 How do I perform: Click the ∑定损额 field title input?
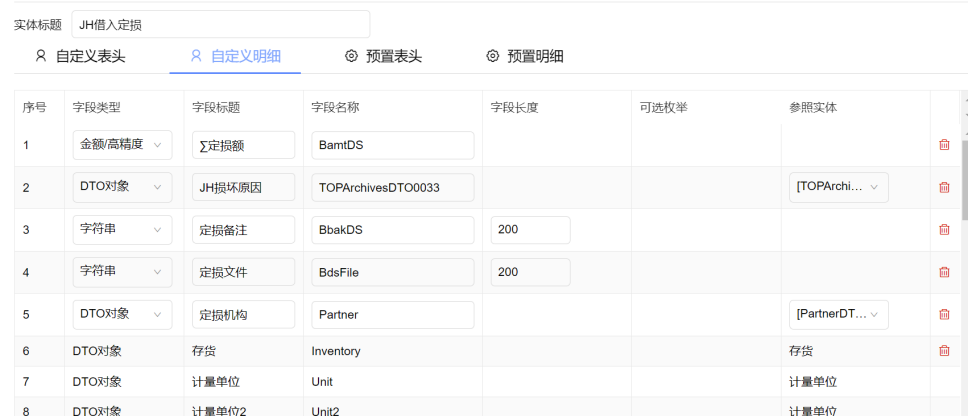(x=243, y=145)
